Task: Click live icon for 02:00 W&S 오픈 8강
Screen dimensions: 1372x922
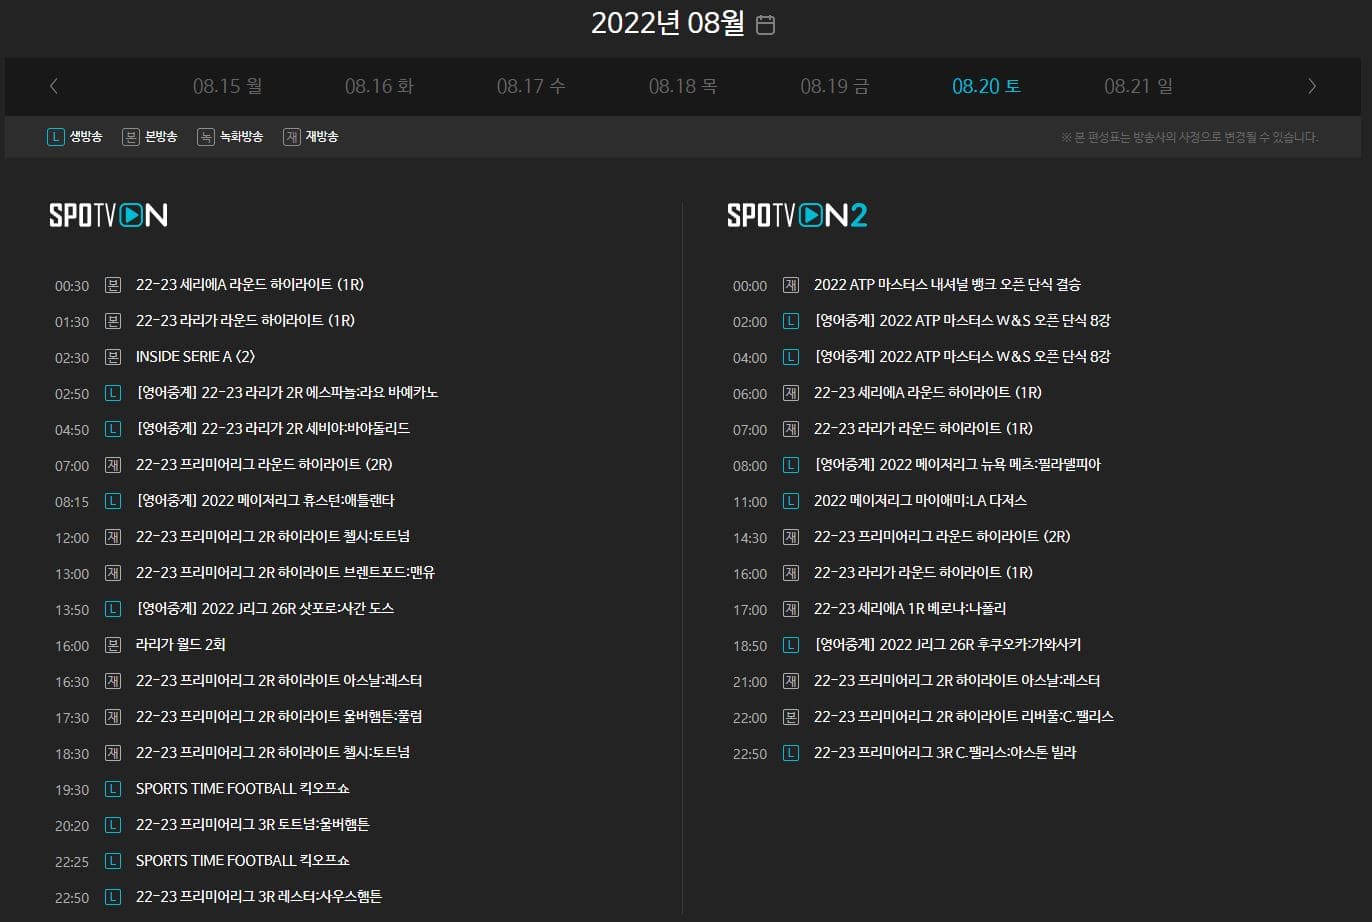Action: [x=791, y=321]
